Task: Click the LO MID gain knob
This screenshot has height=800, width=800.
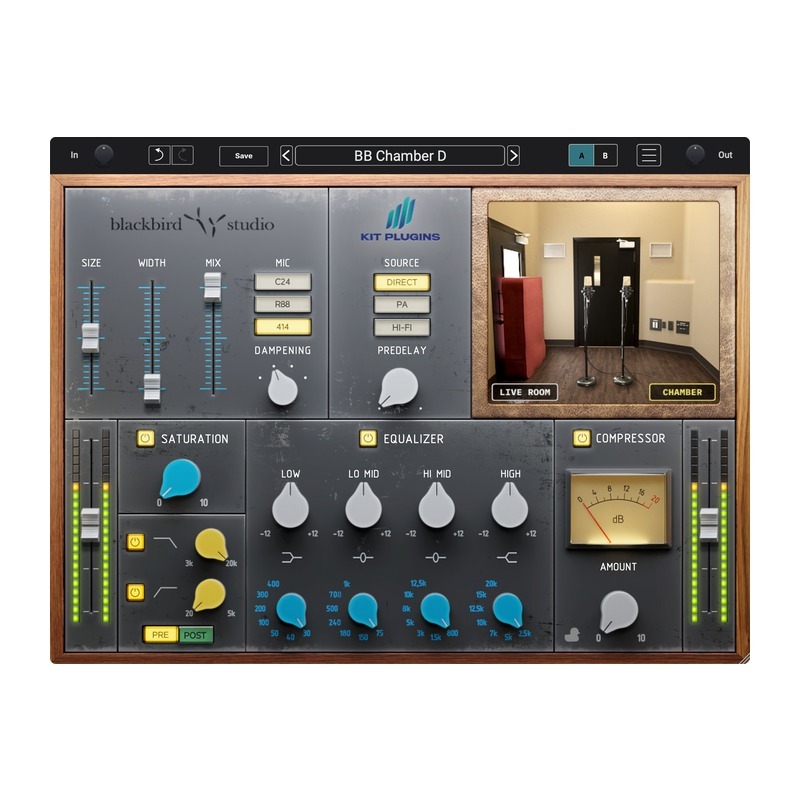Action: (x=363, y=506)
